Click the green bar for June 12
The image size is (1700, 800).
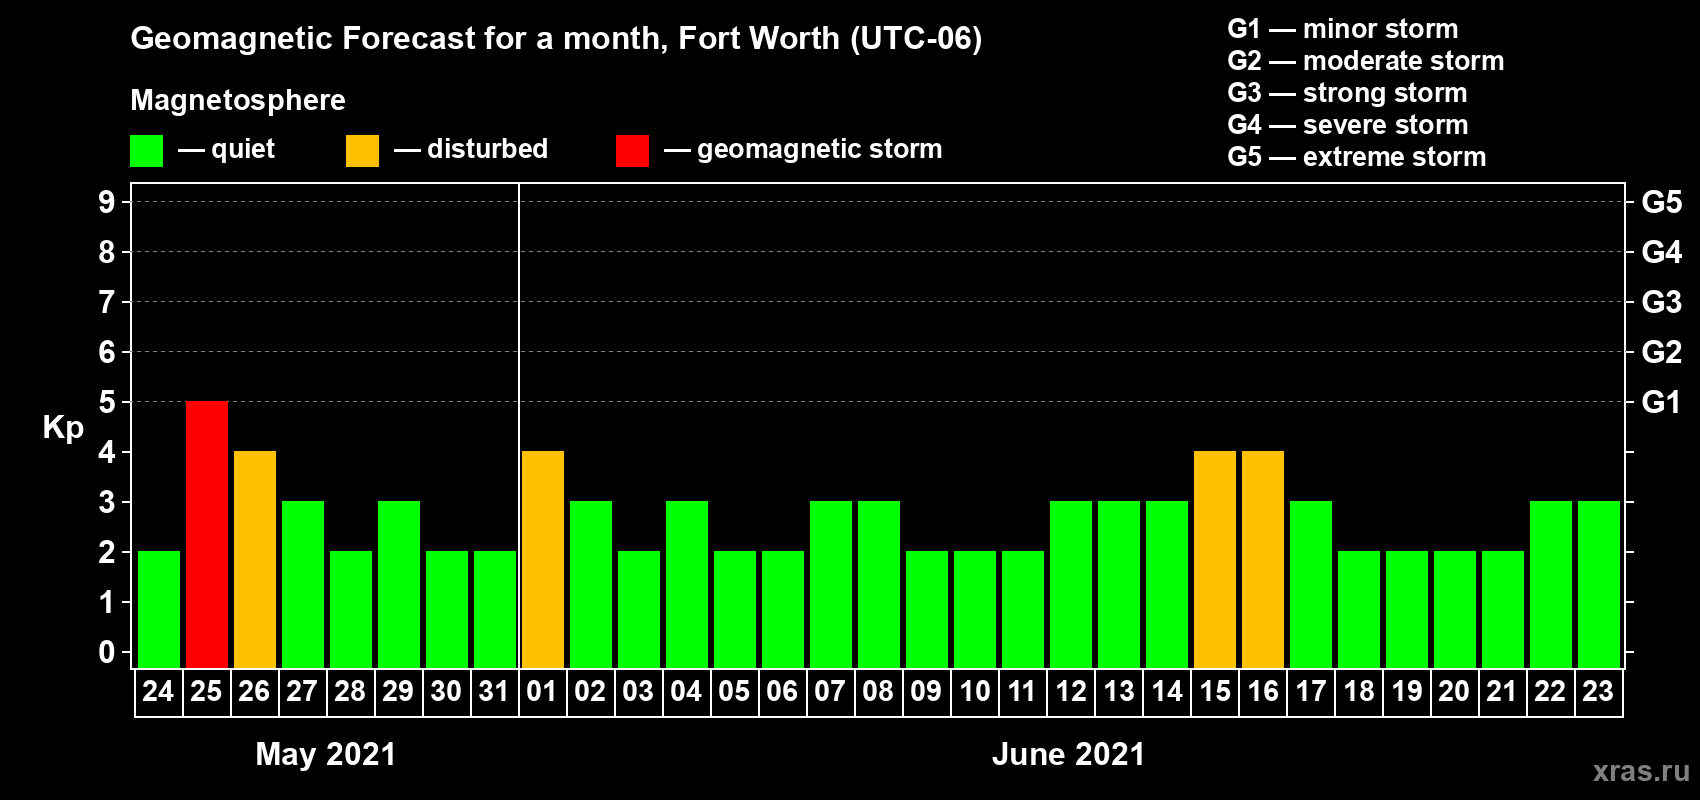tap(1071, 584)
